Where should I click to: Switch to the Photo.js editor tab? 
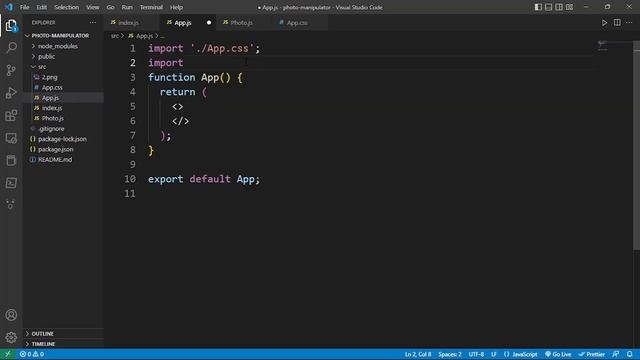[x=244, y=23]
